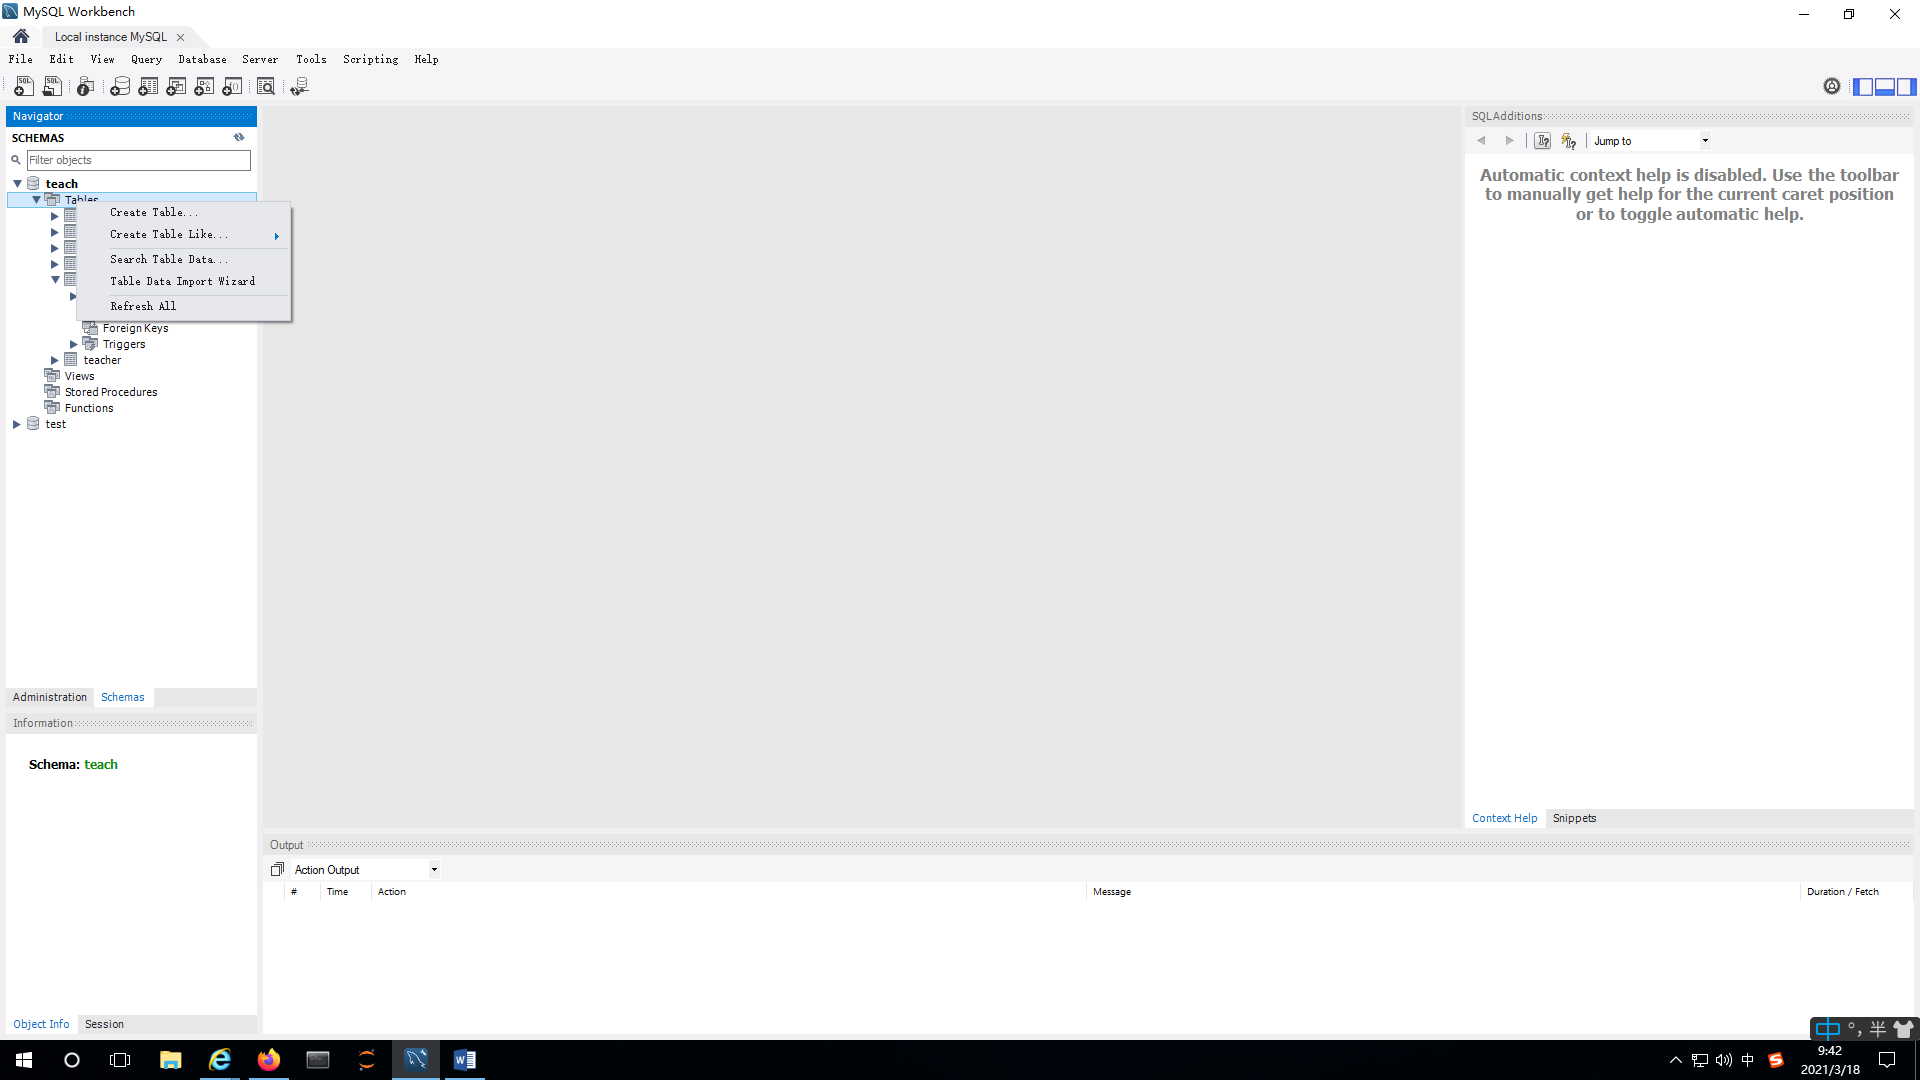Click create new table toolbar icon
The width and height of the screenshot is (1920, 1080).
[x=148, y=87]
